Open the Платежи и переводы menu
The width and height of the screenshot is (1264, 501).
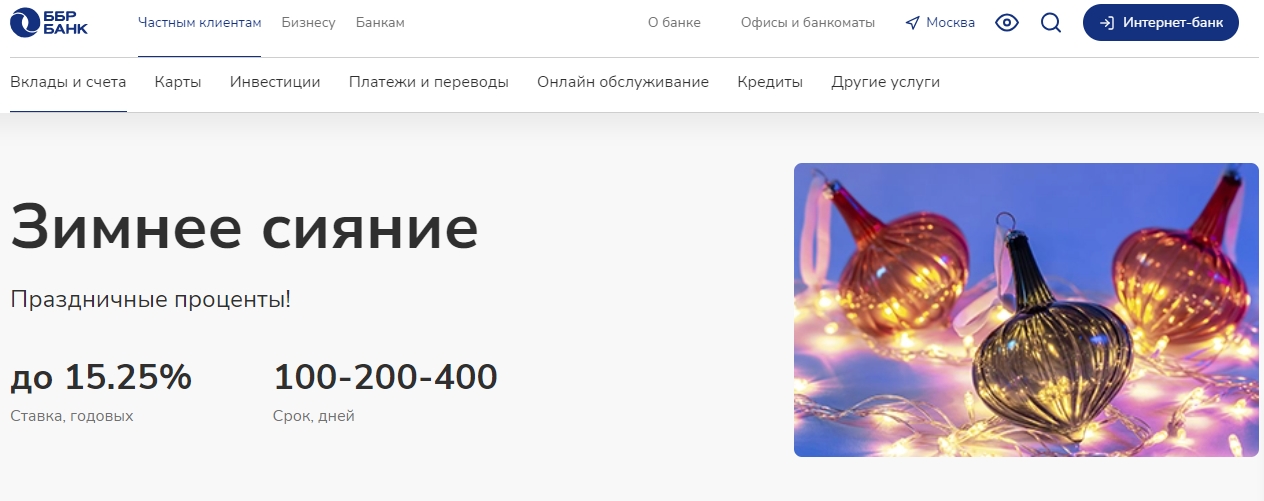click(429, 82)
